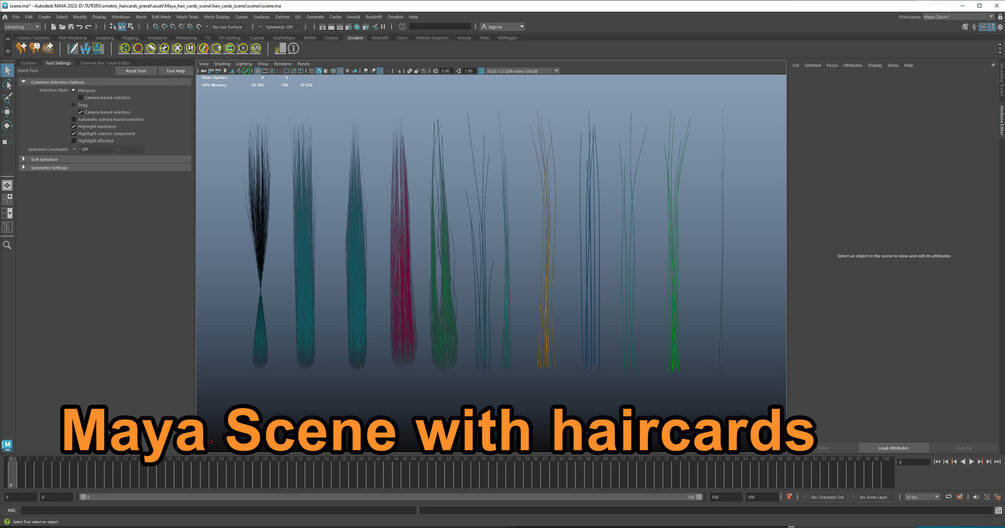Toggle Camera-based selection under Drag

coord(81,112)
